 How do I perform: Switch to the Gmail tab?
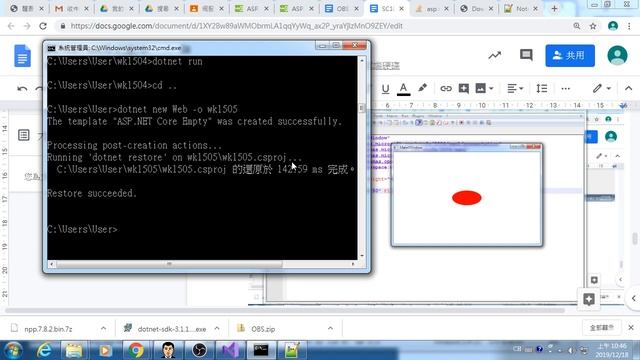[x=72, y=9]
